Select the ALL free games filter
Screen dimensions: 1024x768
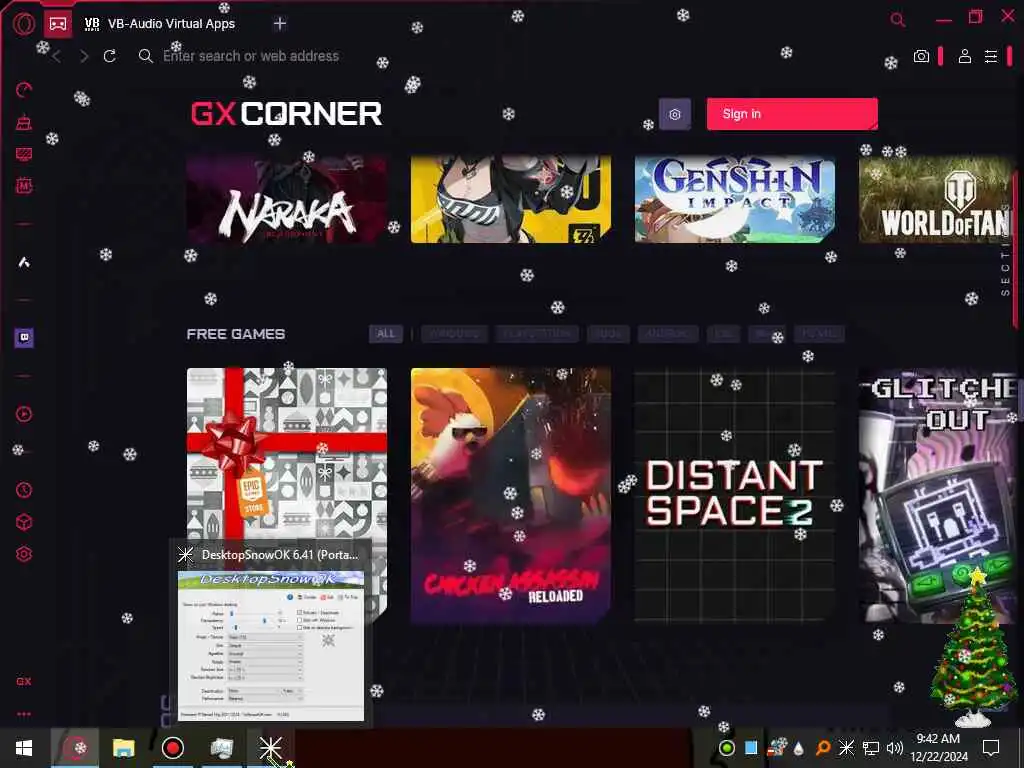pos(386,334)
